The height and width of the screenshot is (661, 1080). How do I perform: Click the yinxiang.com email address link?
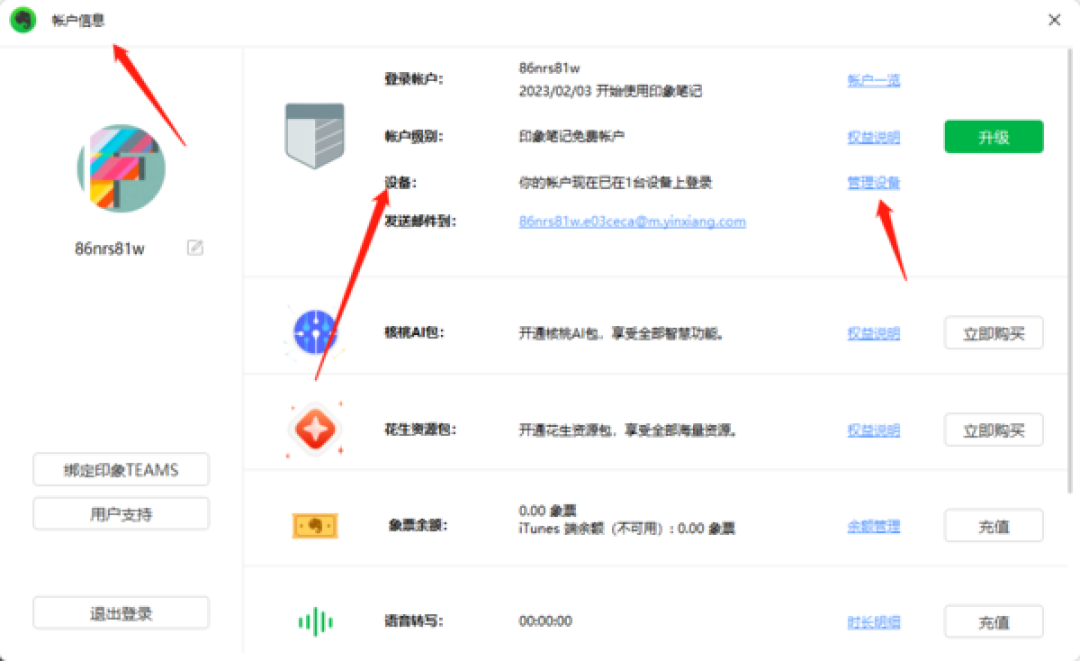coord(632,221)
